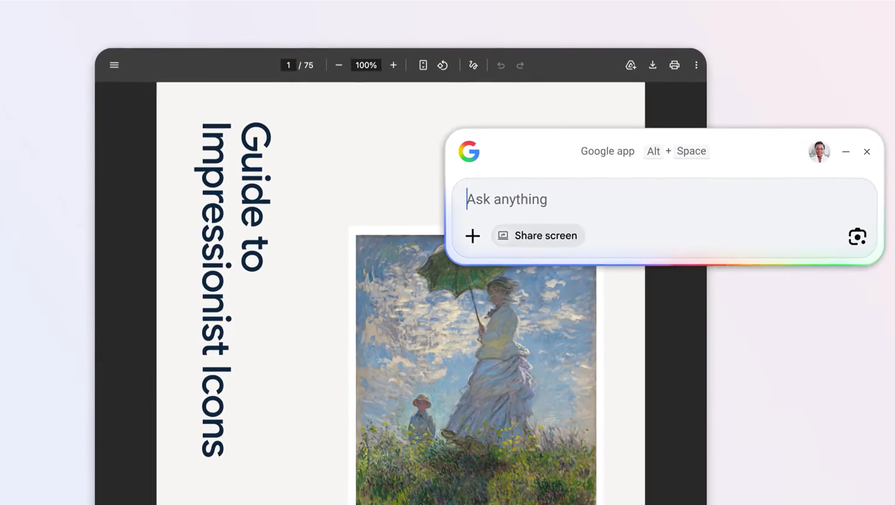
Task: Open Google Lens camera search icon
Action: coord(857,236)
